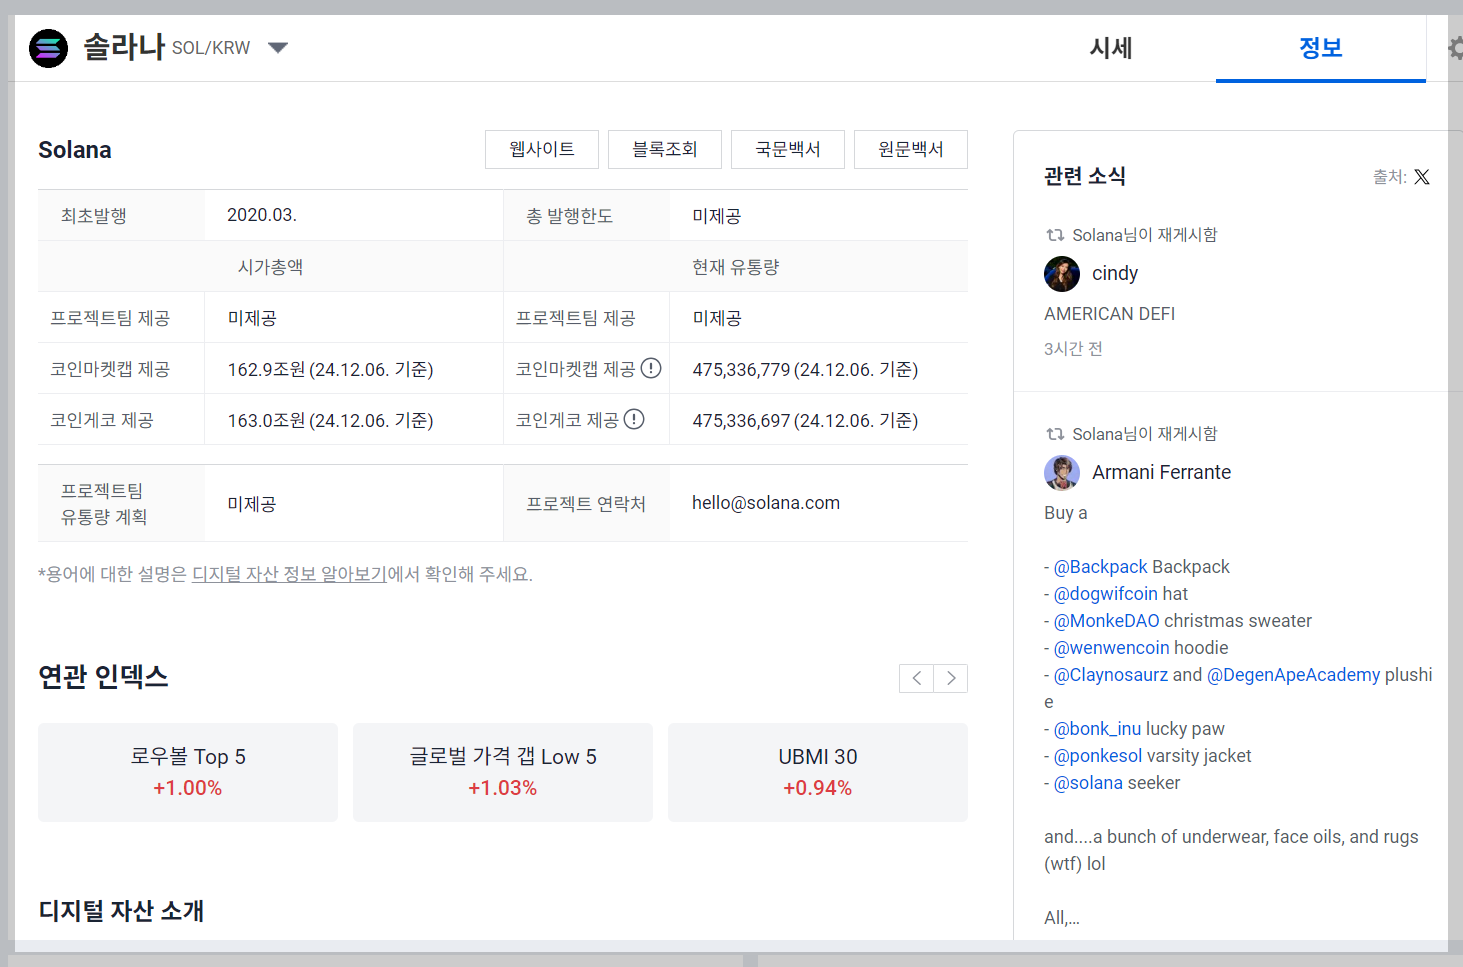
Task: Switch to the 시세 tab
Action: click(x=1111, y=48)
